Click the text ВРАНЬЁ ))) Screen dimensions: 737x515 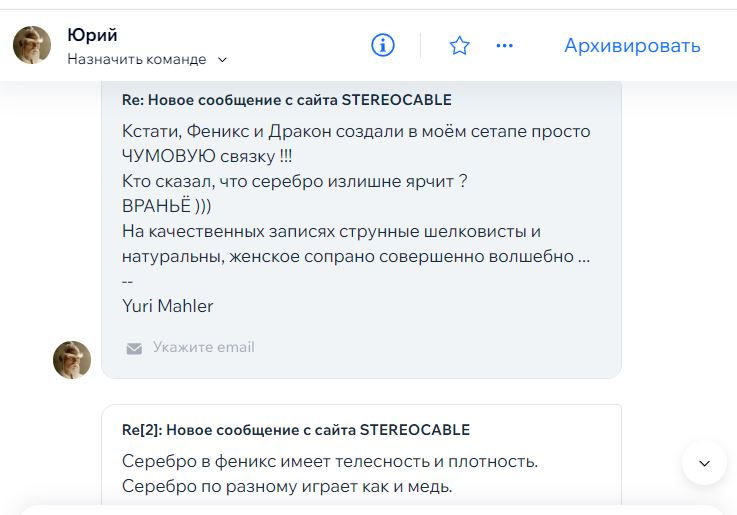click(x=166, y=206)
